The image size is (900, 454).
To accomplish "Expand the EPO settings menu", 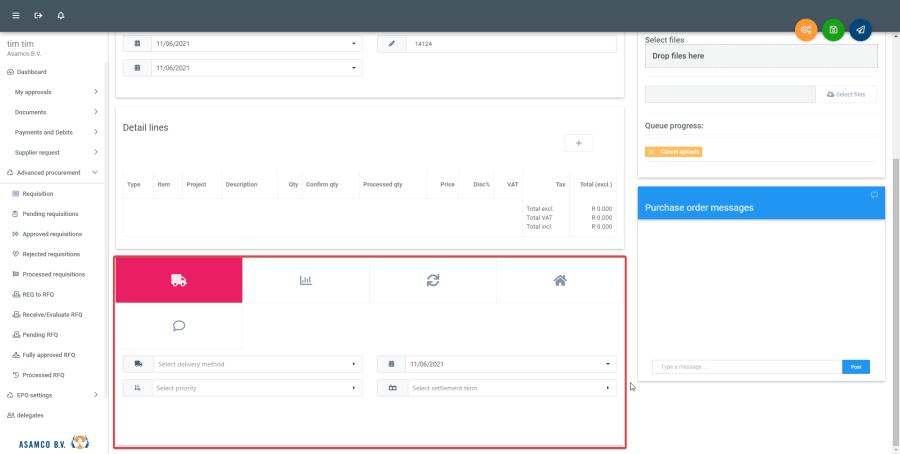I will 54,395.
